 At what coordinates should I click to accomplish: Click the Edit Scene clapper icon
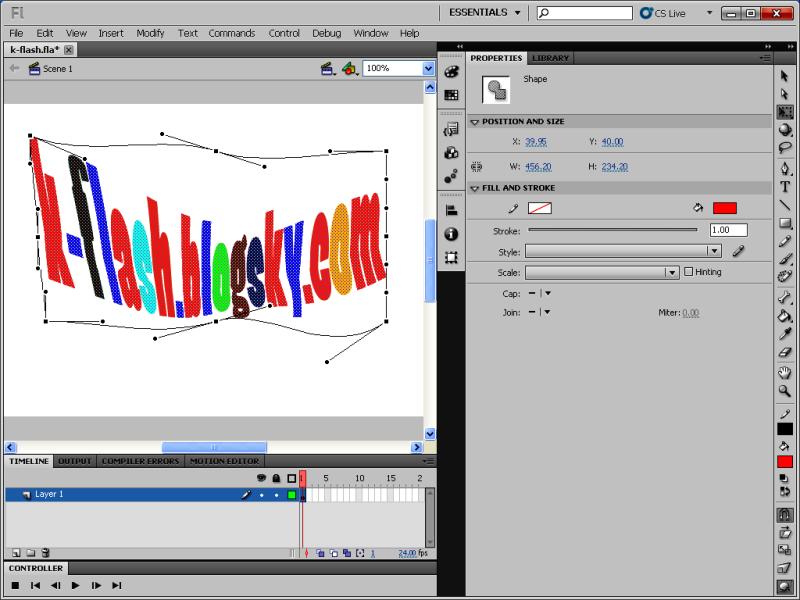pos(328,68)
